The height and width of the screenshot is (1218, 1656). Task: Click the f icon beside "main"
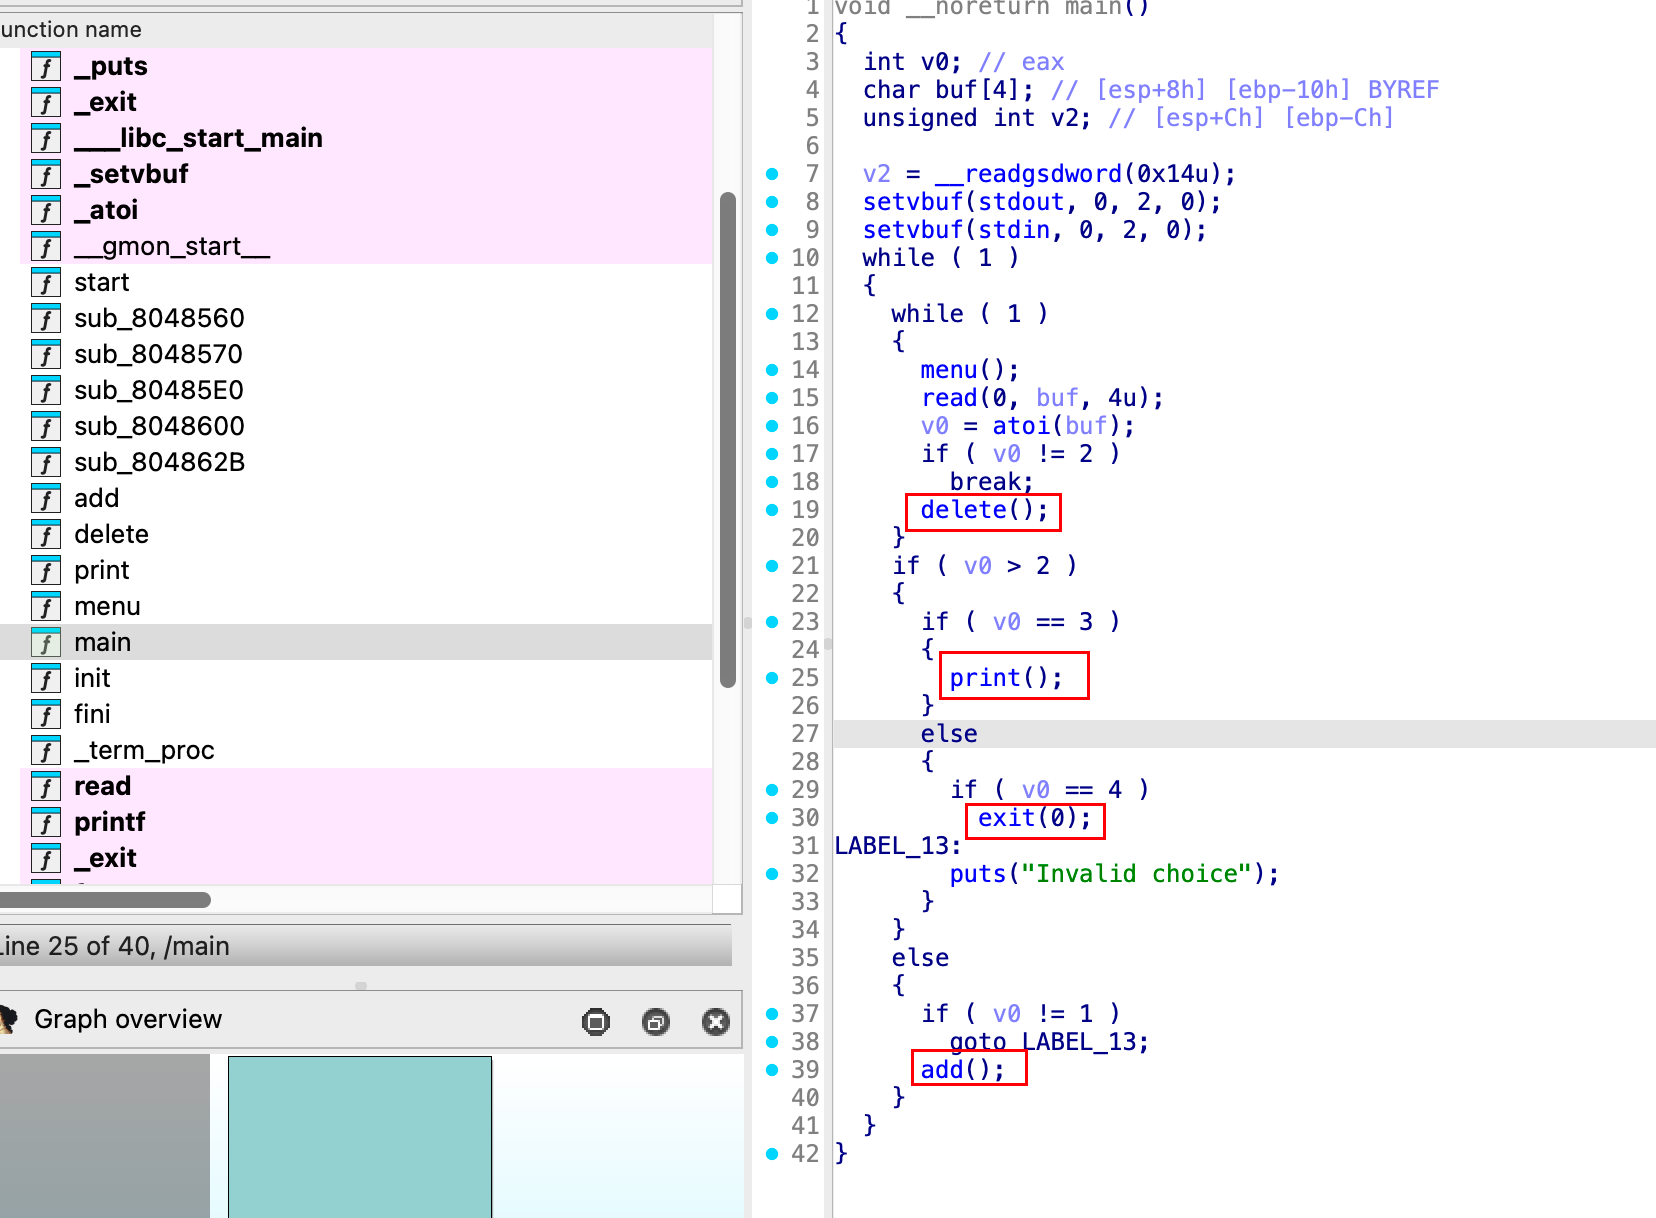[46, 643]
